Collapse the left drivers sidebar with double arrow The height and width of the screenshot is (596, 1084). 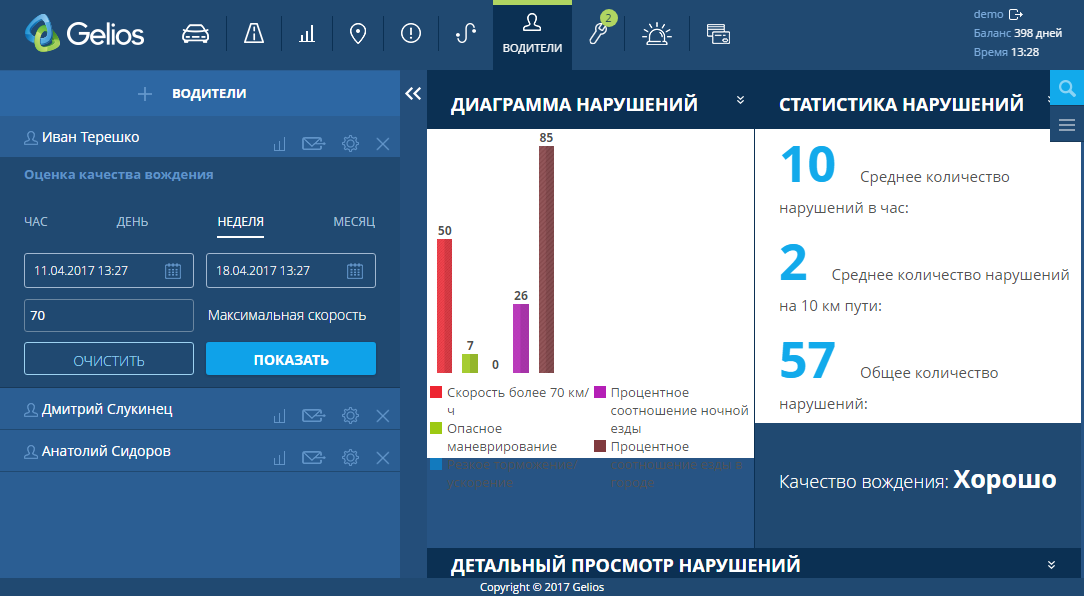413,93
